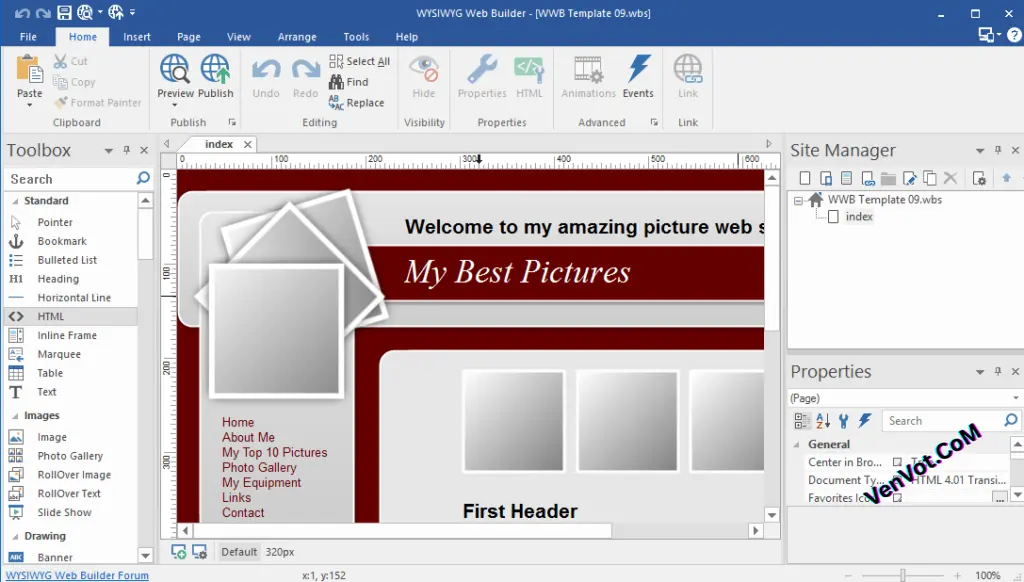Open the (Page) object dropdown
The image size is (1024, 582).
[x=1016, y=398]
